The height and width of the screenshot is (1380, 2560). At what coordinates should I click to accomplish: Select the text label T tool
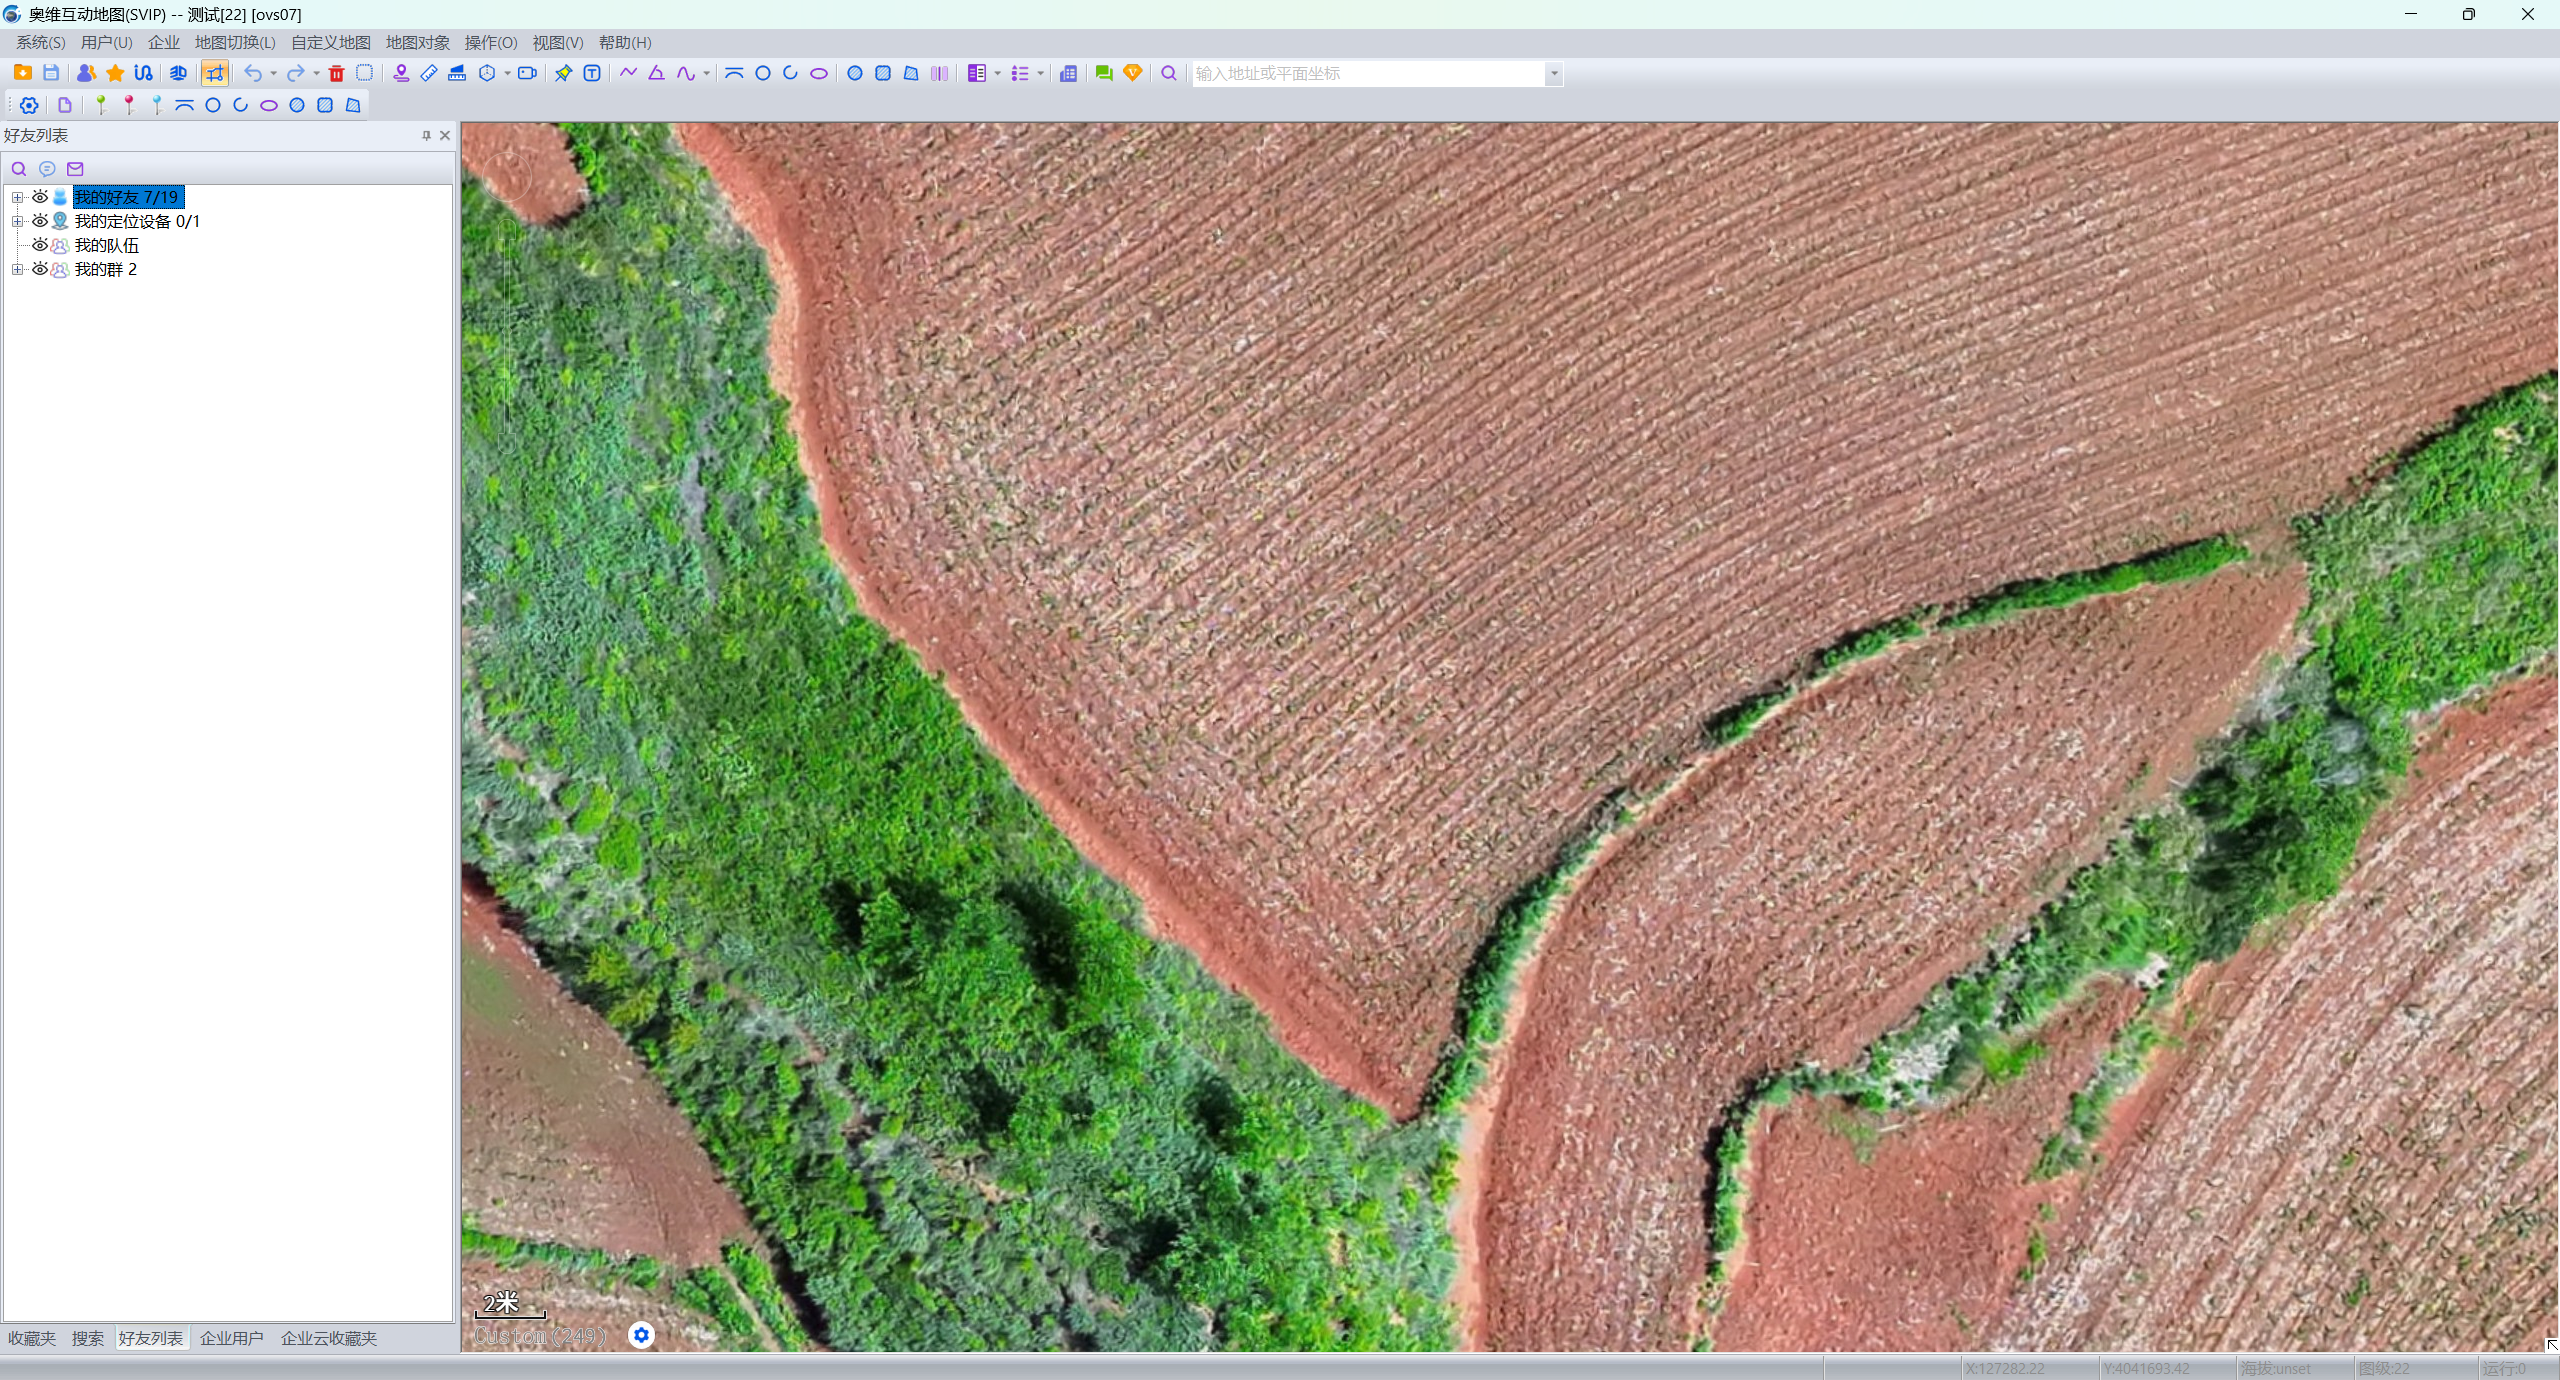pyautogui.click(x=592, y=73)
